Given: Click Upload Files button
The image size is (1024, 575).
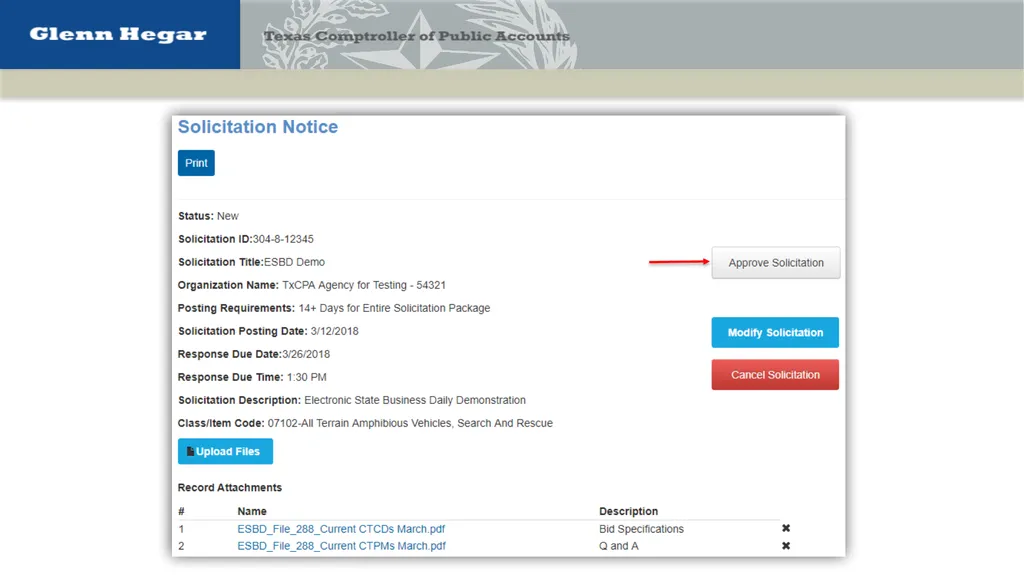Looking at the screenshot, I should pos(225,452).
